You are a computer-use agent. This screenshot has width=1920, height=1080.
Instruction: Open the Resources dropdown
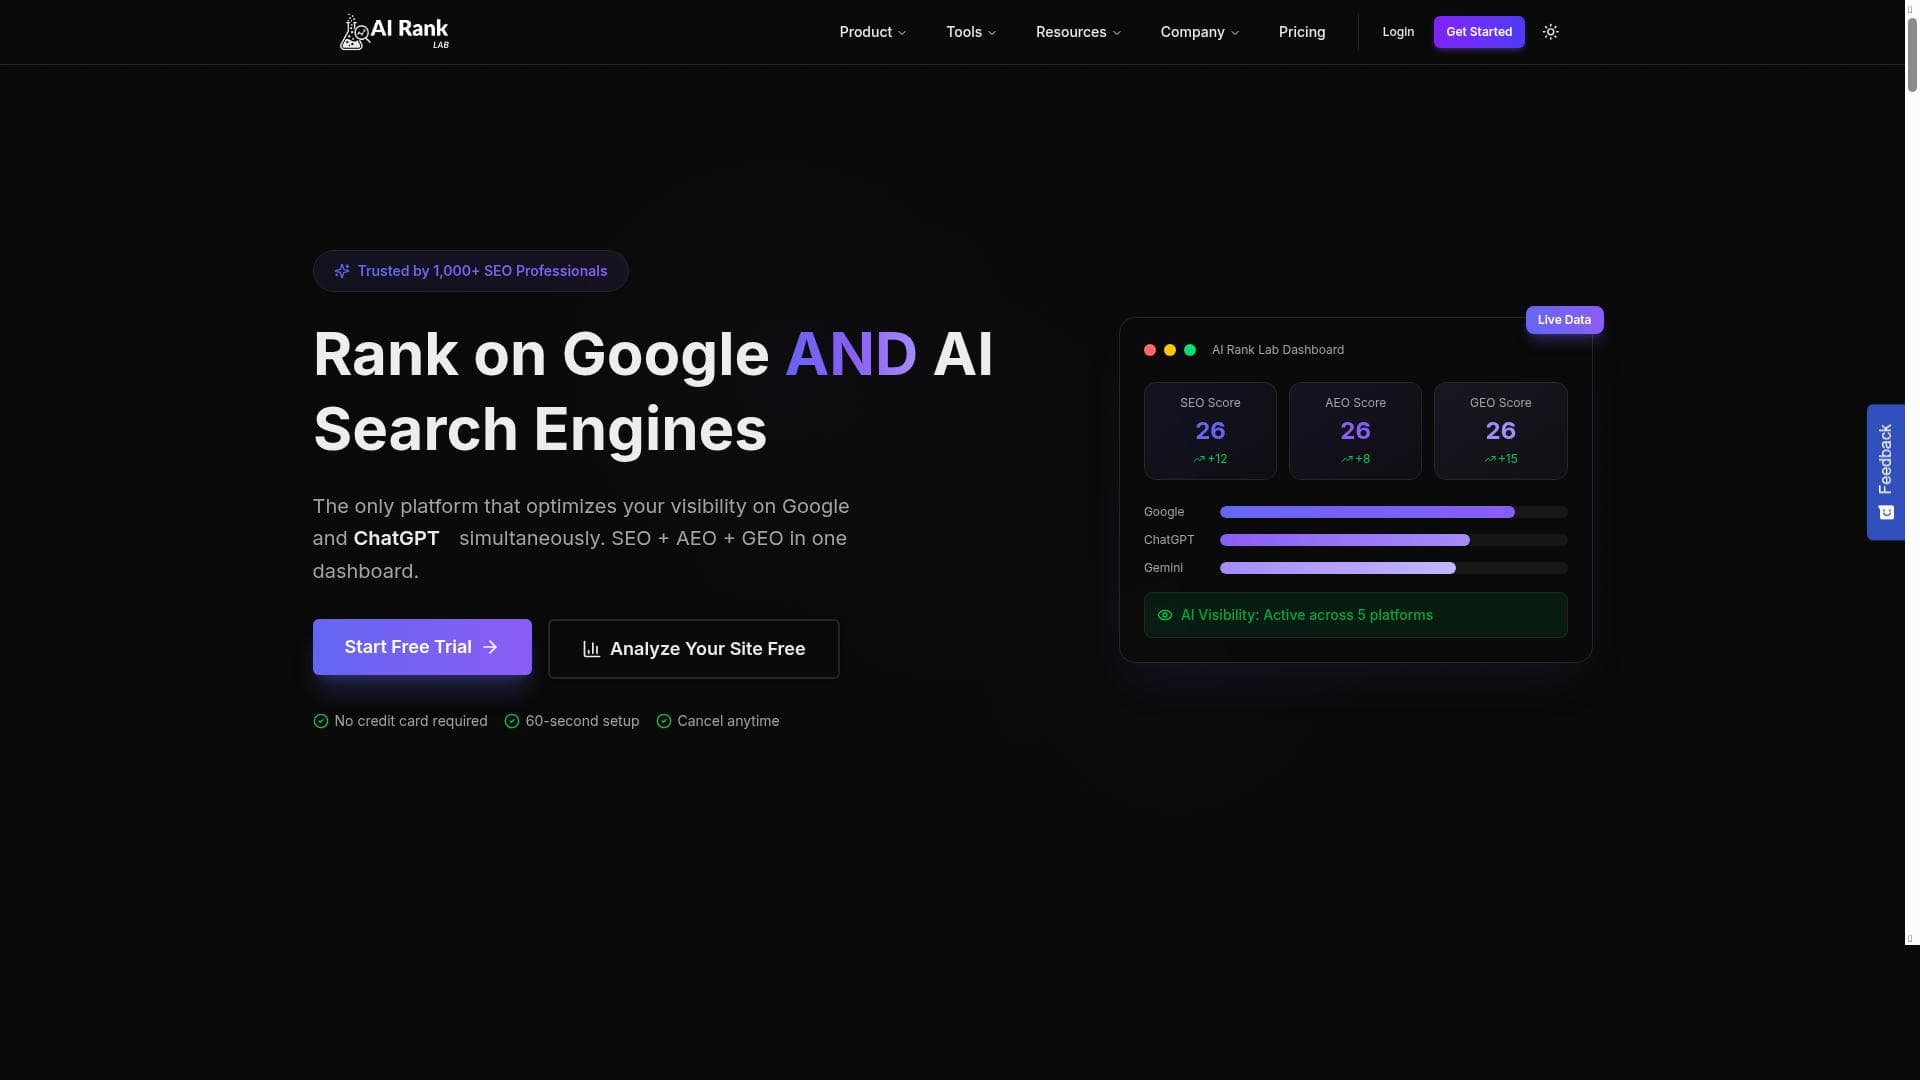point(1077,32)
